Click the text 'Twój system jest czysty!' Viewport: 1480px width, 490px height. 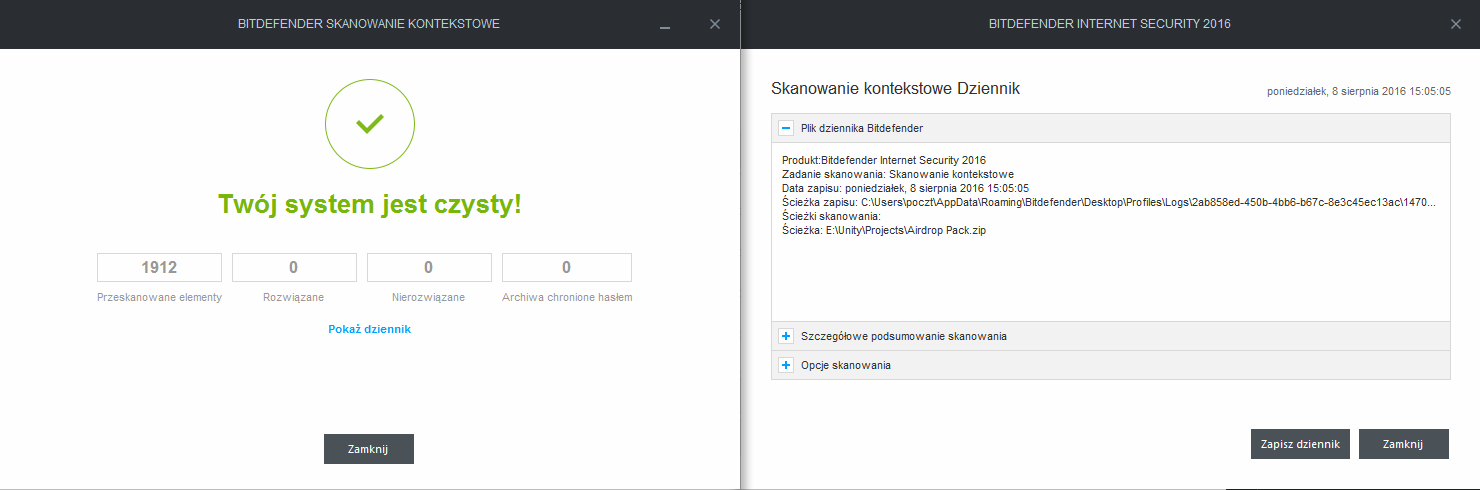[370, 205]
